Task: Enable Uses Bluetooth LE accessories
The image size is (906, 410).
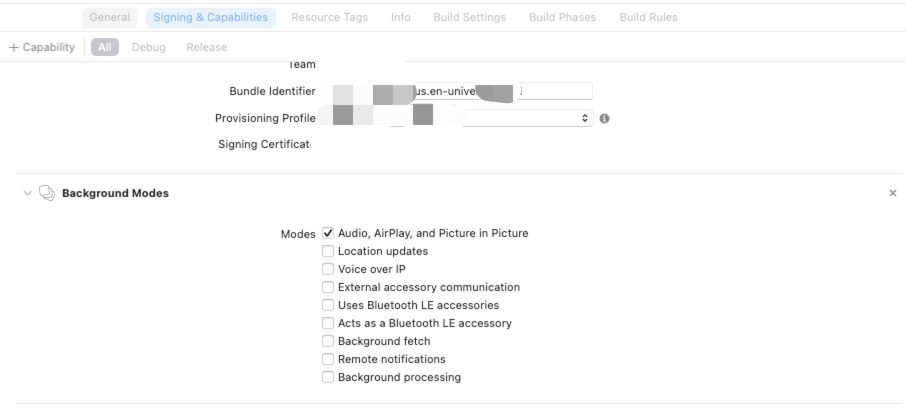Action: (x=328, y=305)
